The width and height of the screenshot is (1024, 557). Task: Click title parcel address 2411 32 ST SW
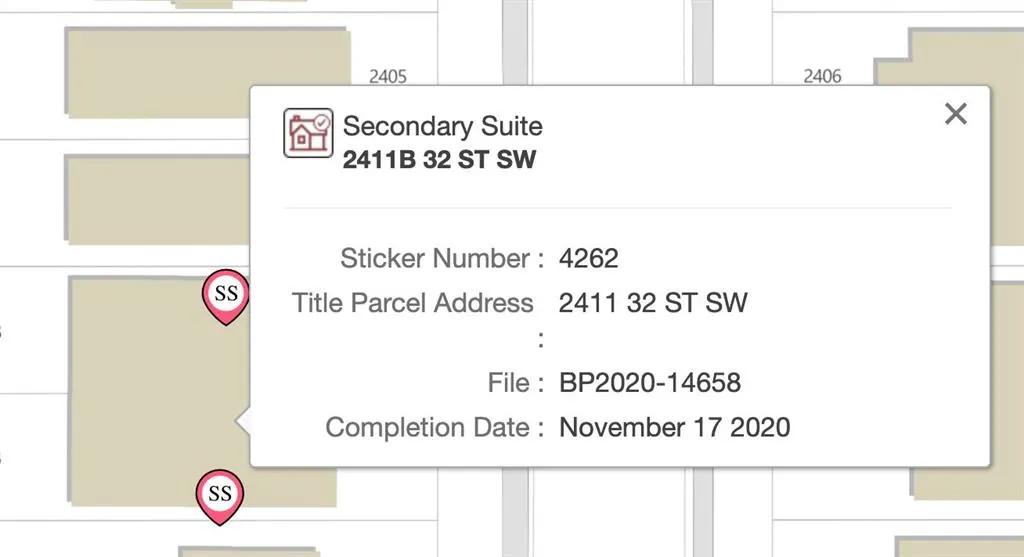(x=652, y=303)
